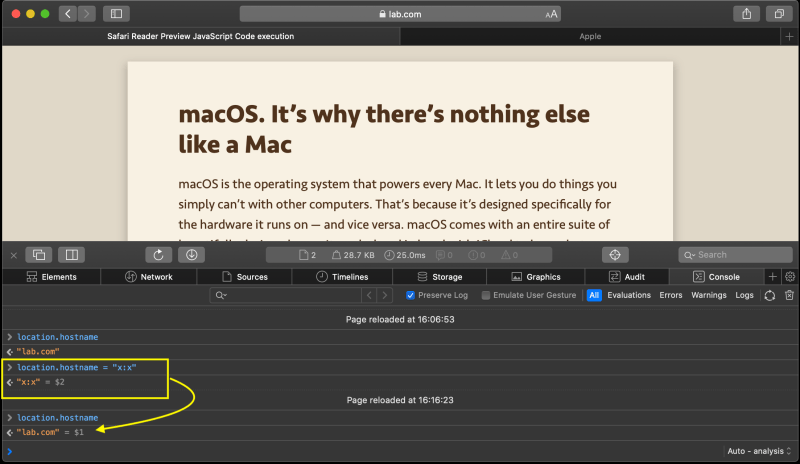The height and width of the screenshot is (464, 800).
Task: Click the location.hostname = "x:x" entry
Action: (77, 367)
